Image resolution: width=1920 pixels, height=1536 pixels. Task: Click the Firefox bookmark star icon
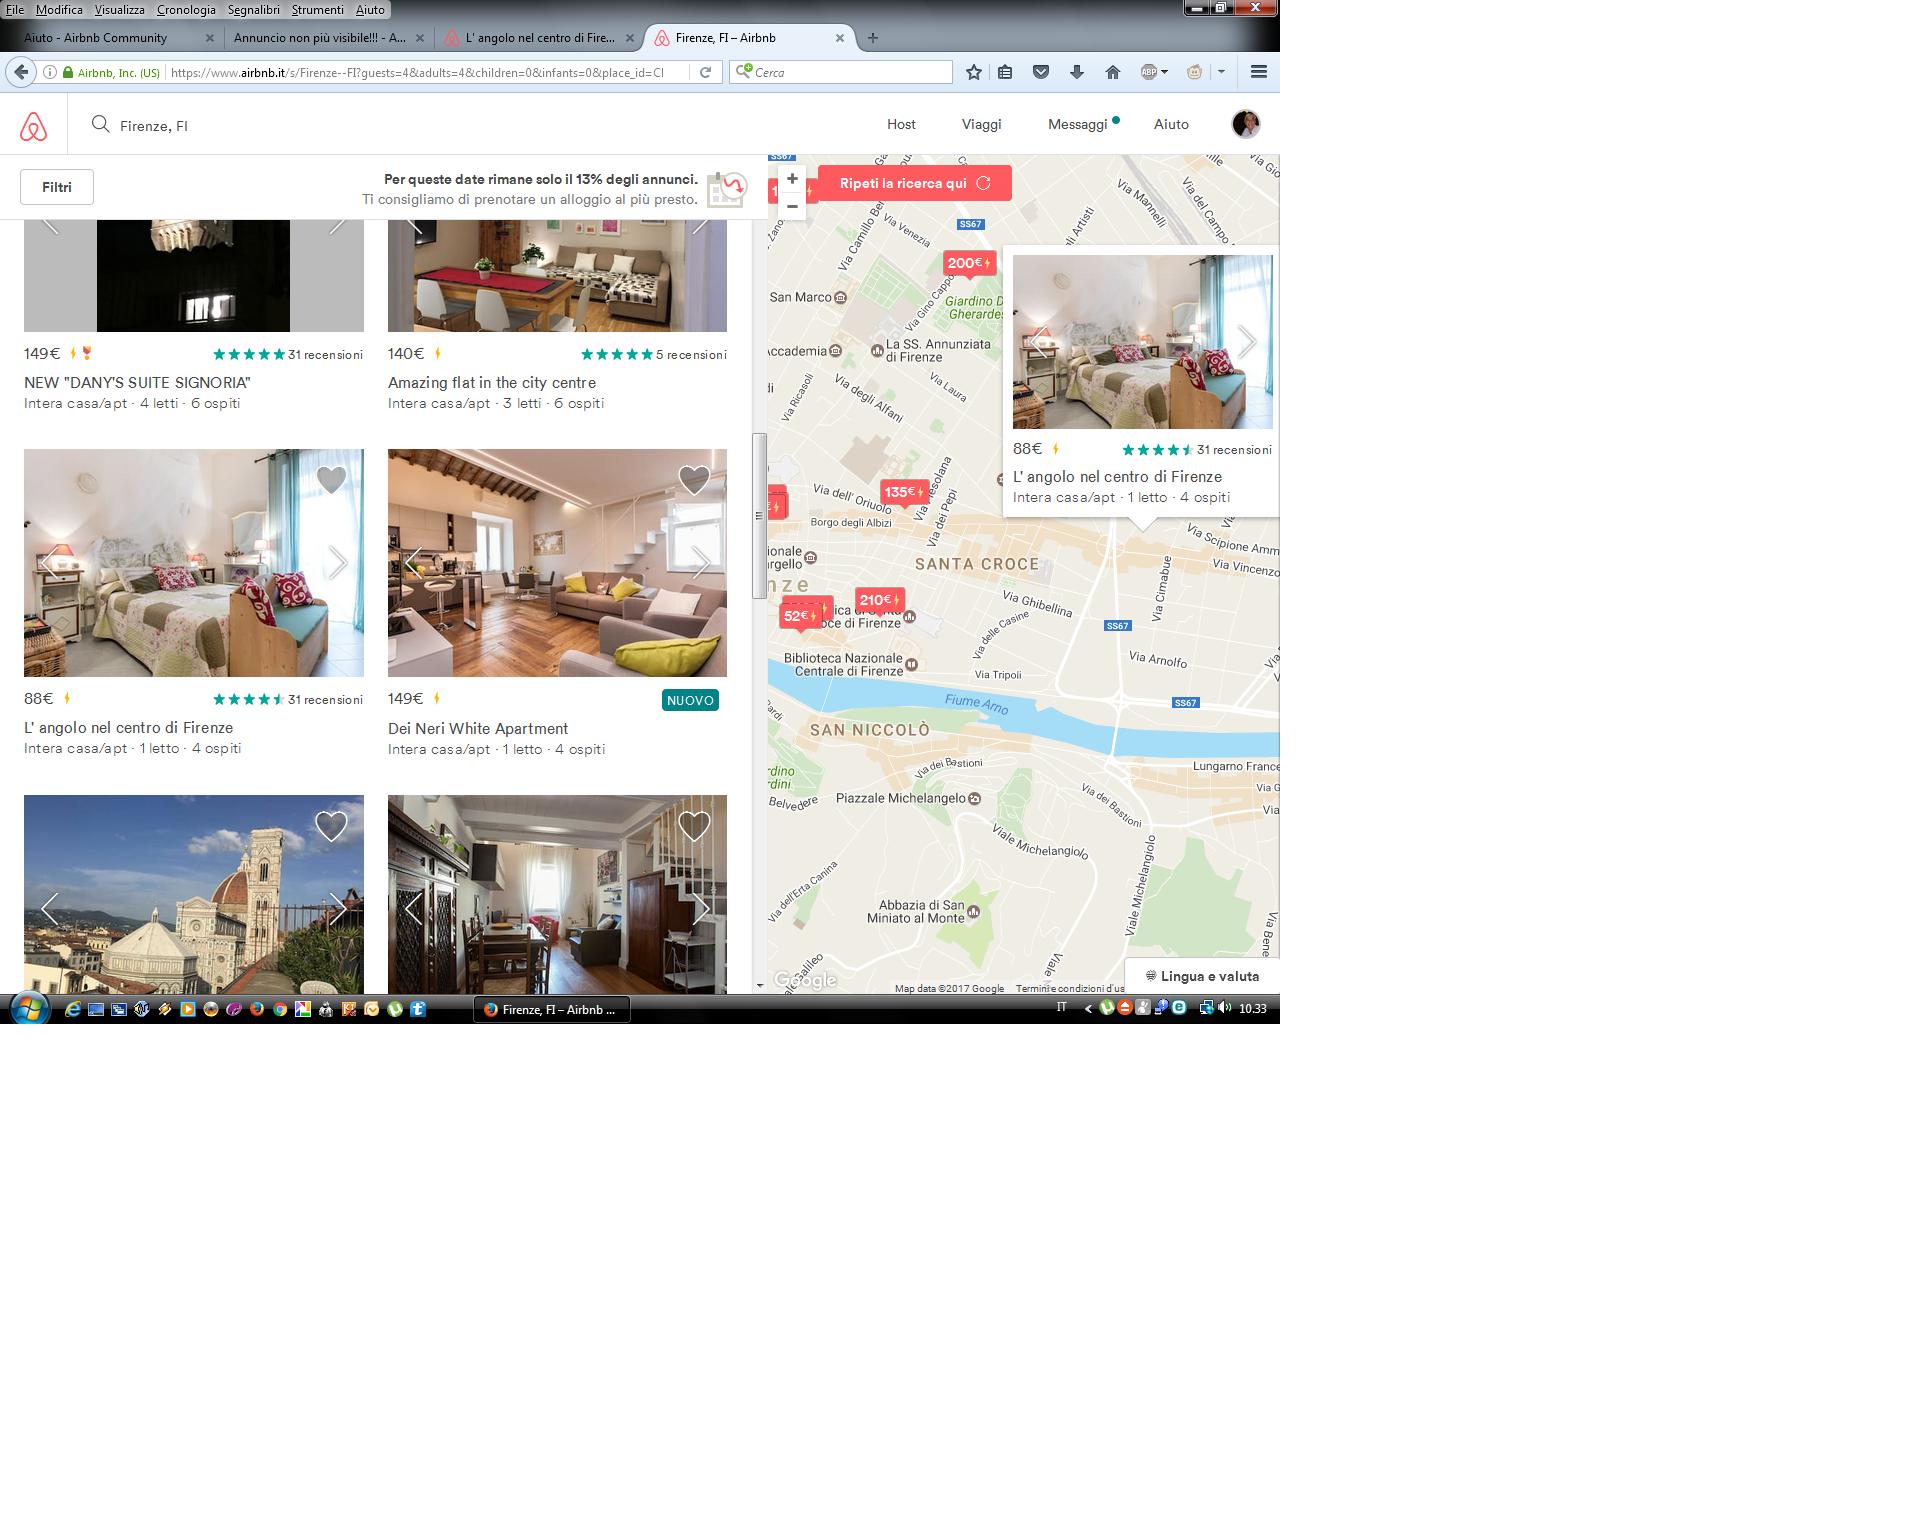pyautogui.click(x=974, y=72)
